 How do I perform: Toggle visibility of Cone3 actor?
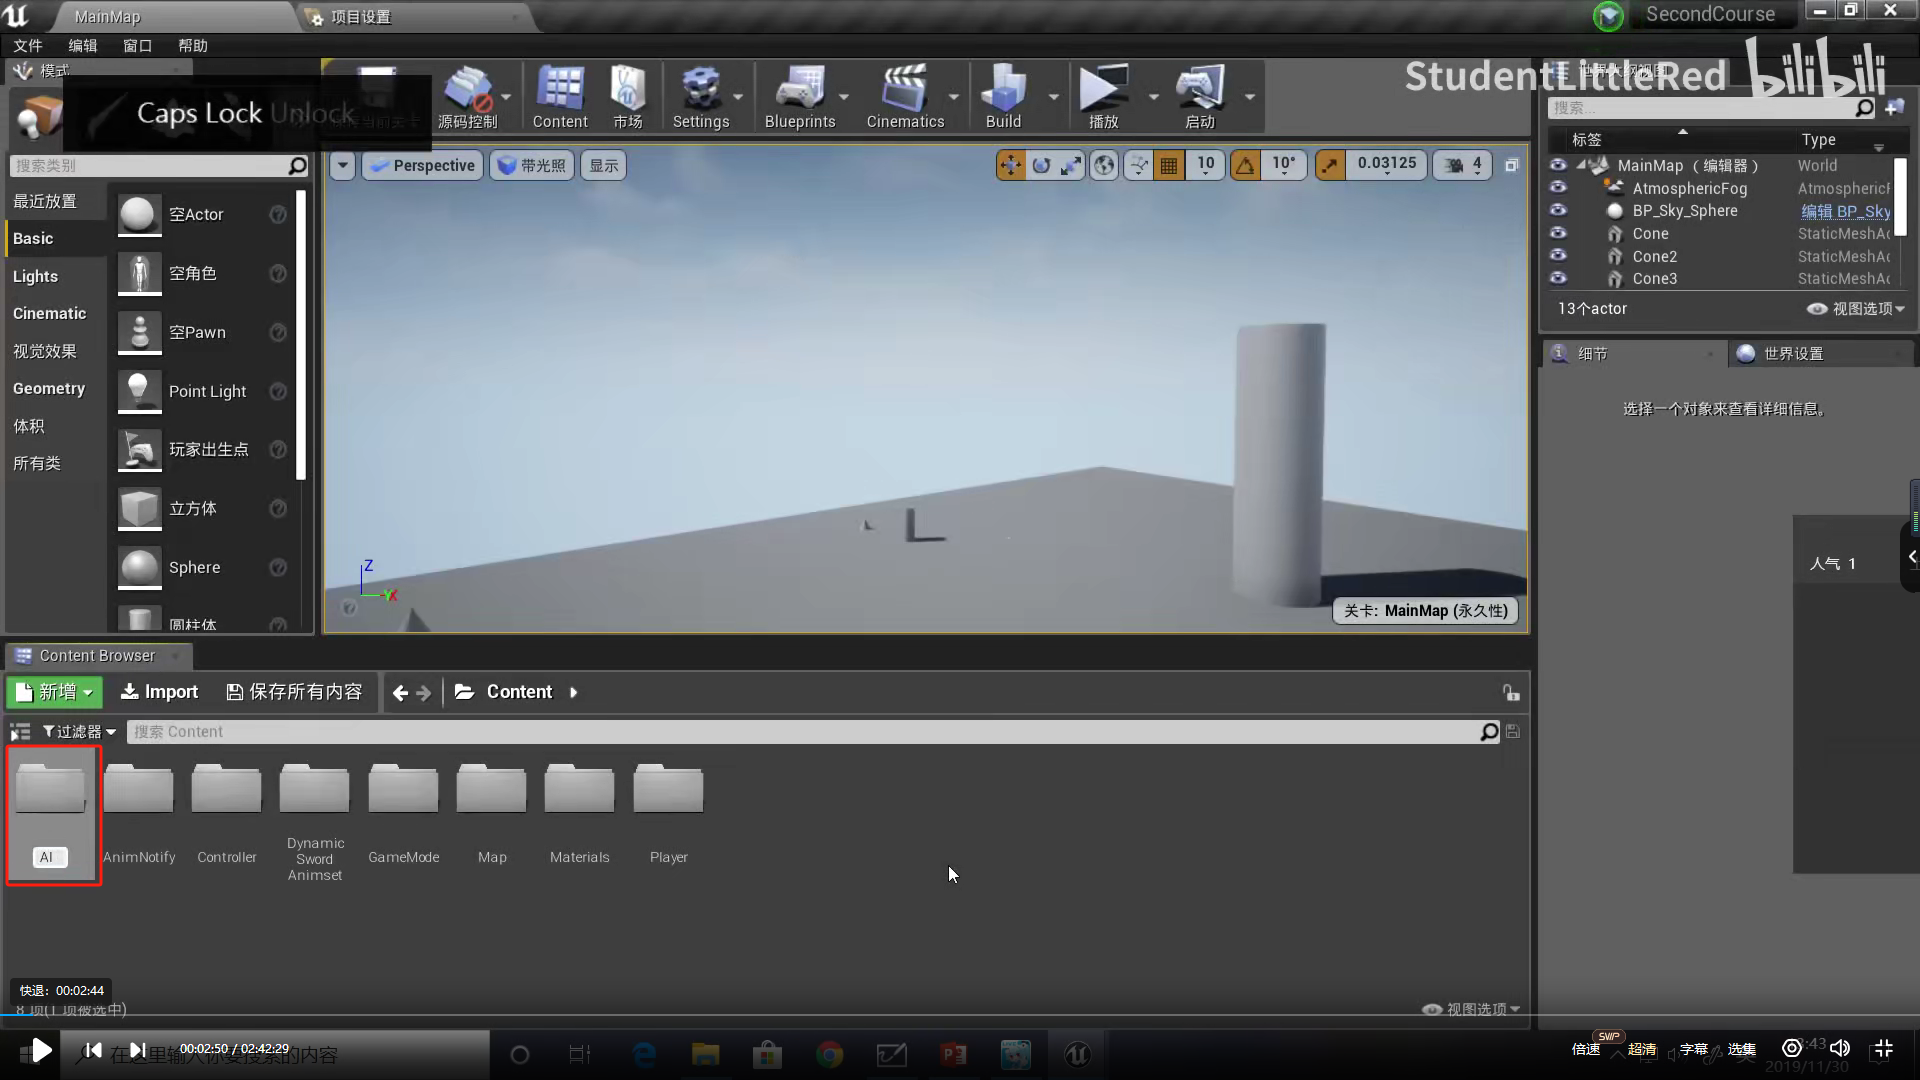coord(1557,277)
